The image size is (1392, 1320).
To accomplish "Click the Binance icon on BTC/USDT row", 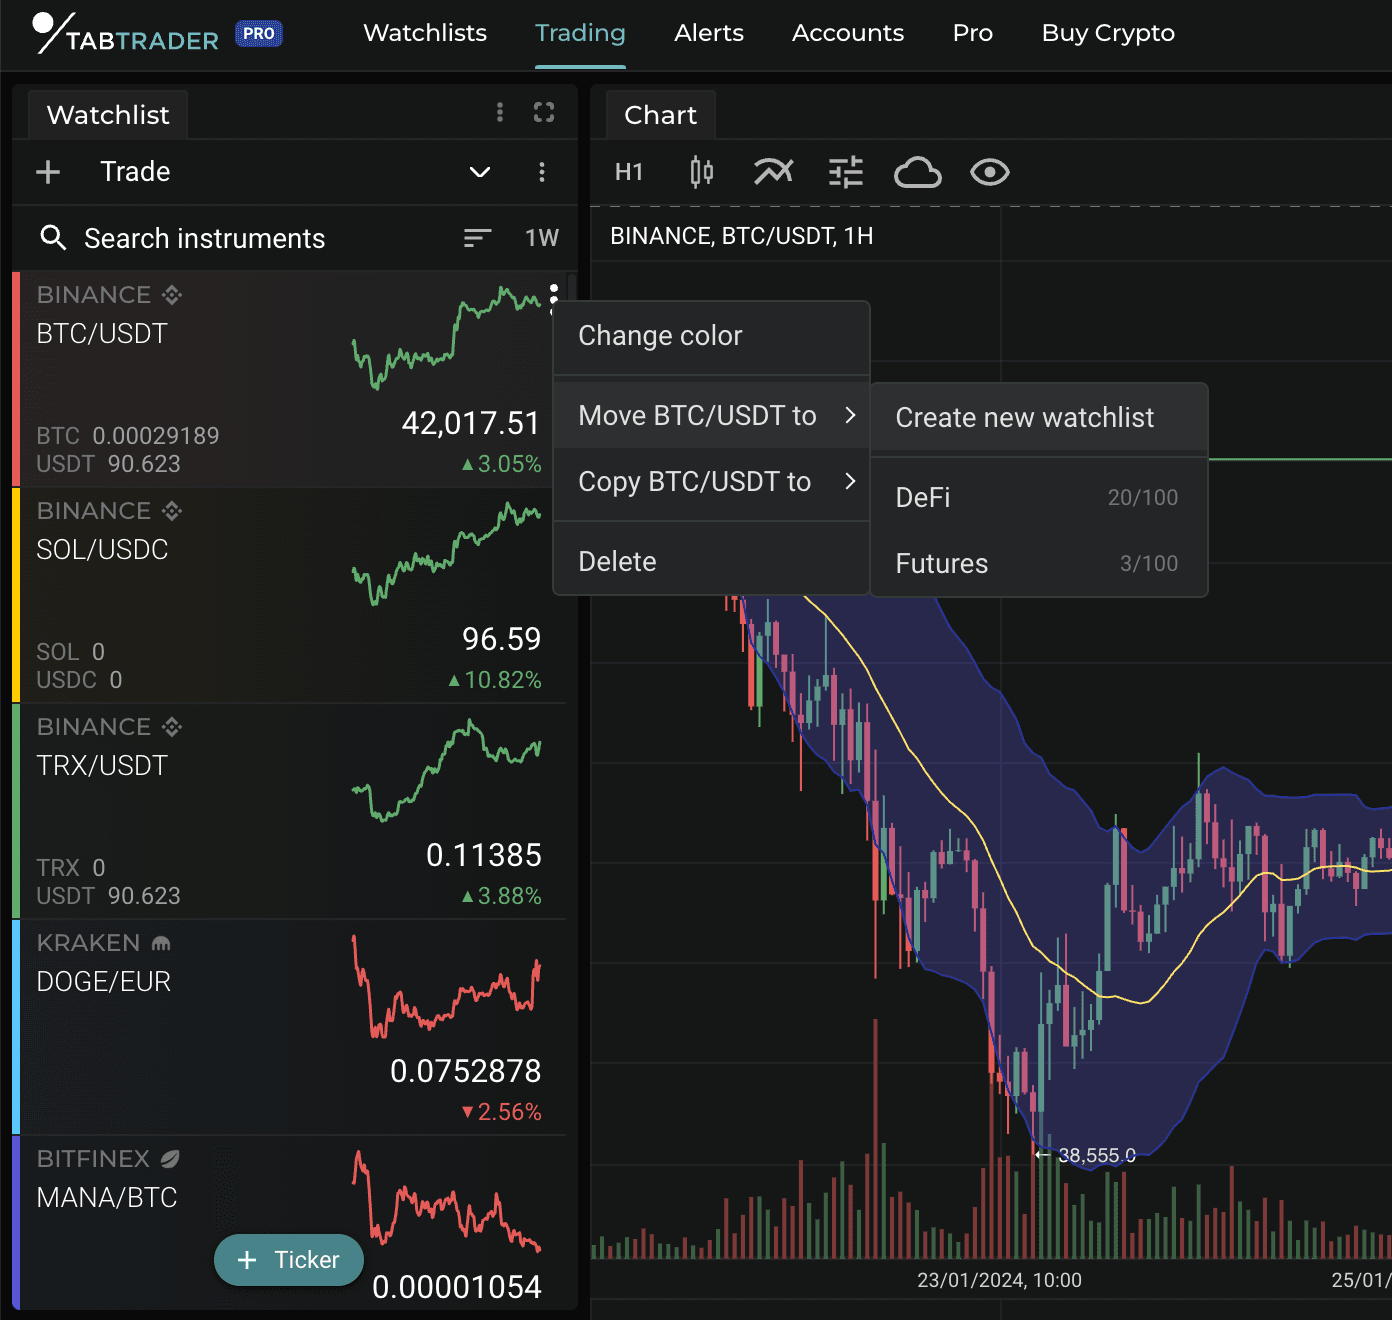I will click(x=172, y=295).
